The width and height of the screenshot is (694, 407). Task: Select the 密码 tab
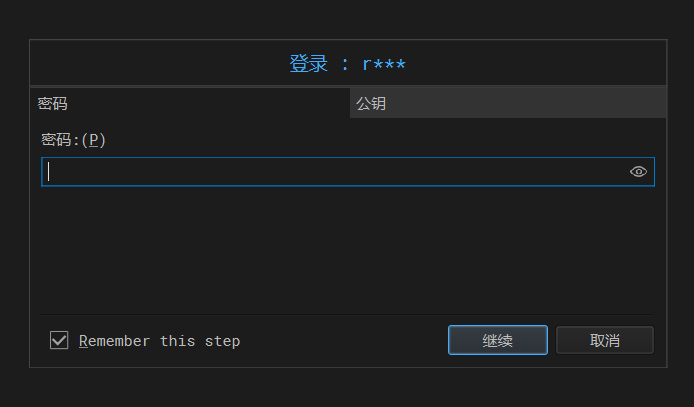click(190, 103)
